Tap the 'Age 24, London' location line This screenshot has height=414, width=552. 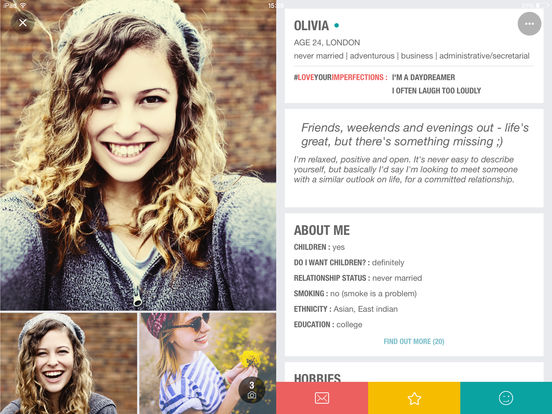tap(327, 43)
